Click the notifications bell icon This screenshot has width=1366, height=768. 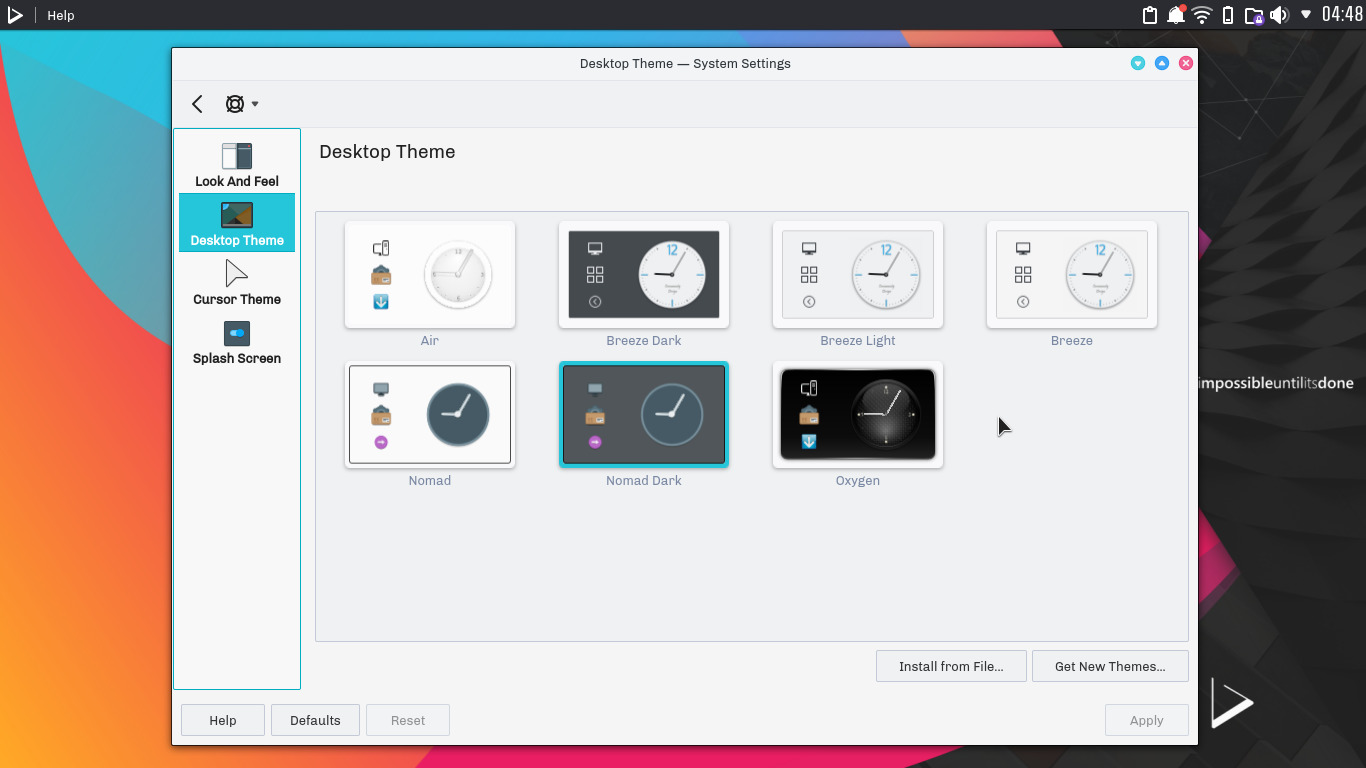(1174, 15)
